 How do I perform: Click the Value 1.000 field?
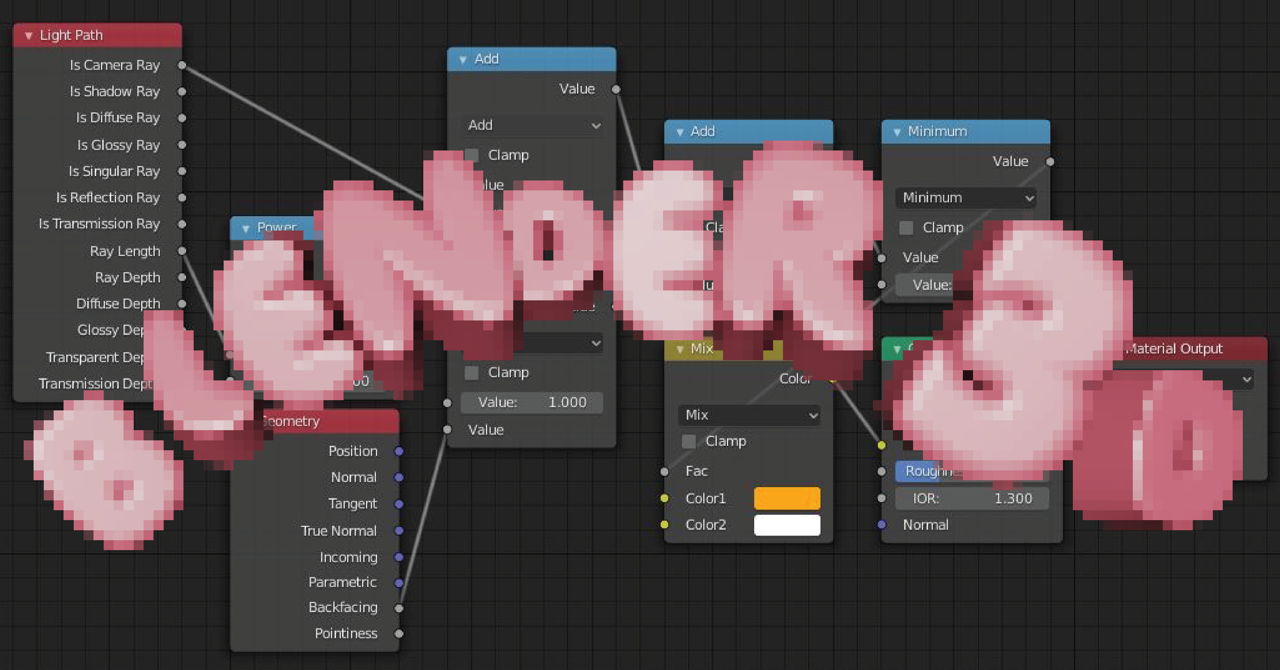[x=532, y=402]
